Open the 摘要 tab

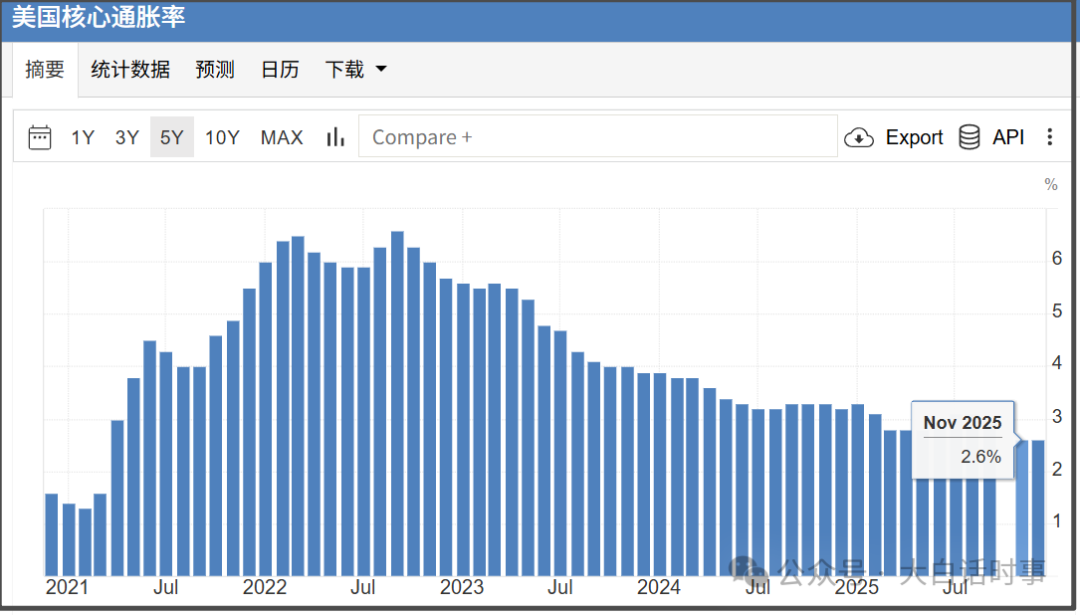45,70
